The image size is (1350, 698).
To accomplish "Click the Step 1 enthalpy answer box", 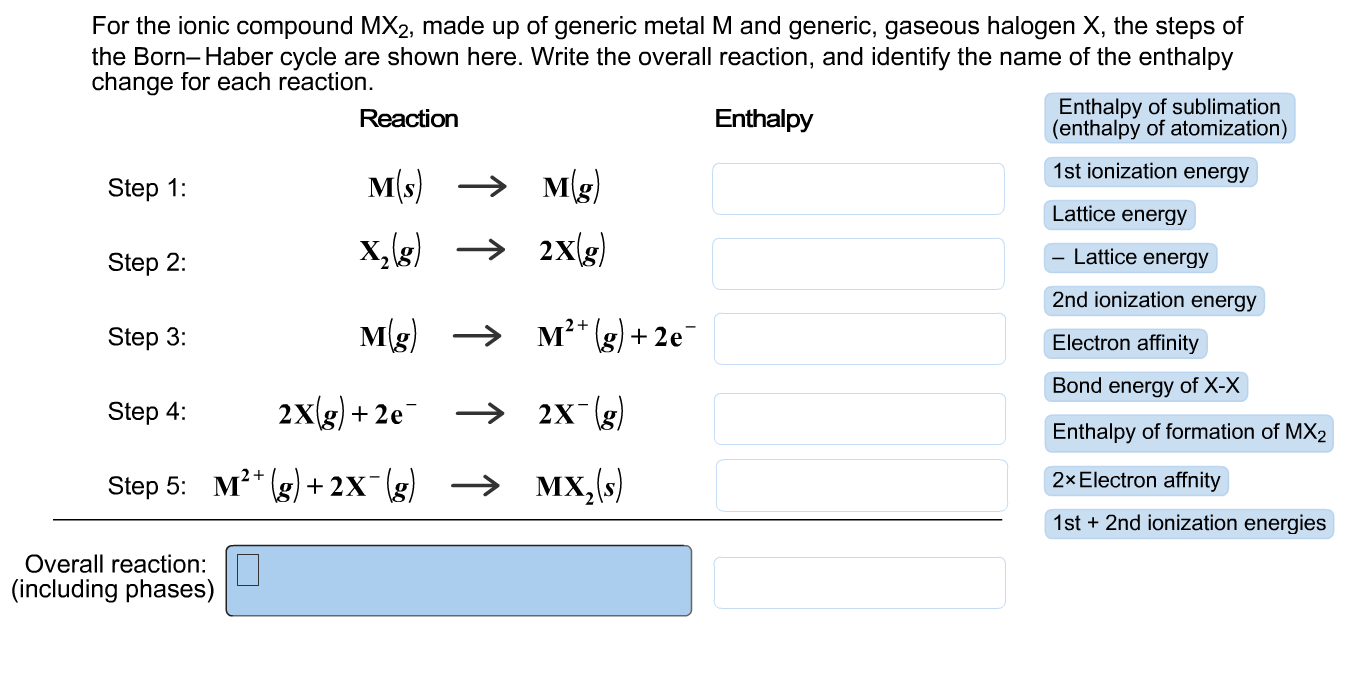I will point(858,188).
